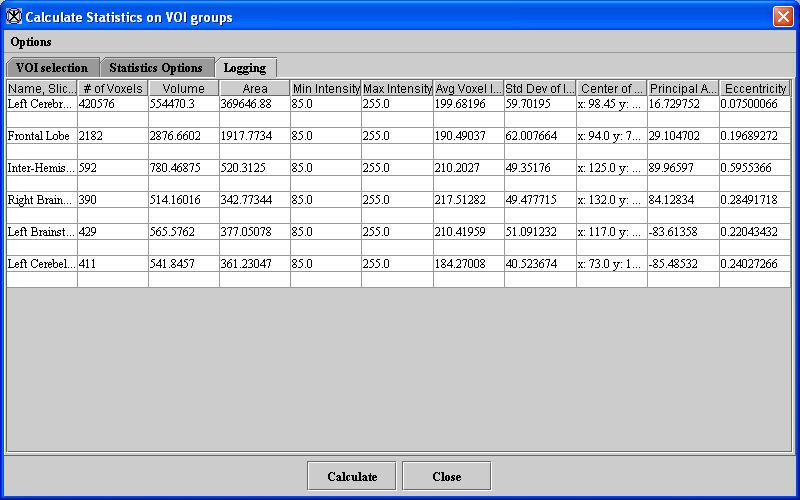Switch to the VOI selection tab
Viewport: 800px width, 500px height.
(x=52, y=68)
